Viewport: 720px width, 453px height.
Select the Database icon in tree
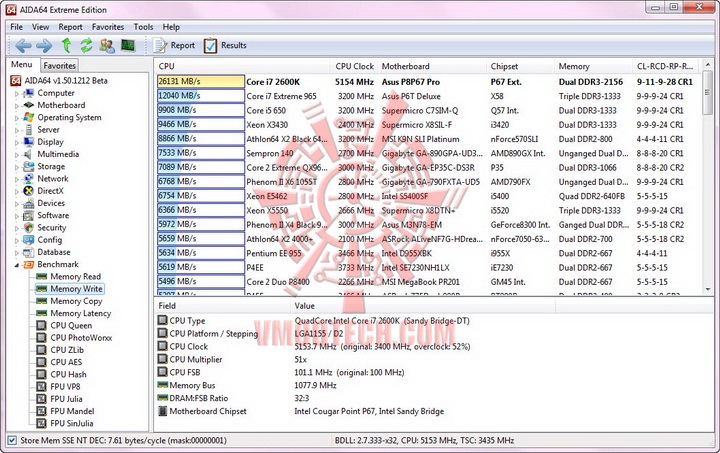(28, 252)
